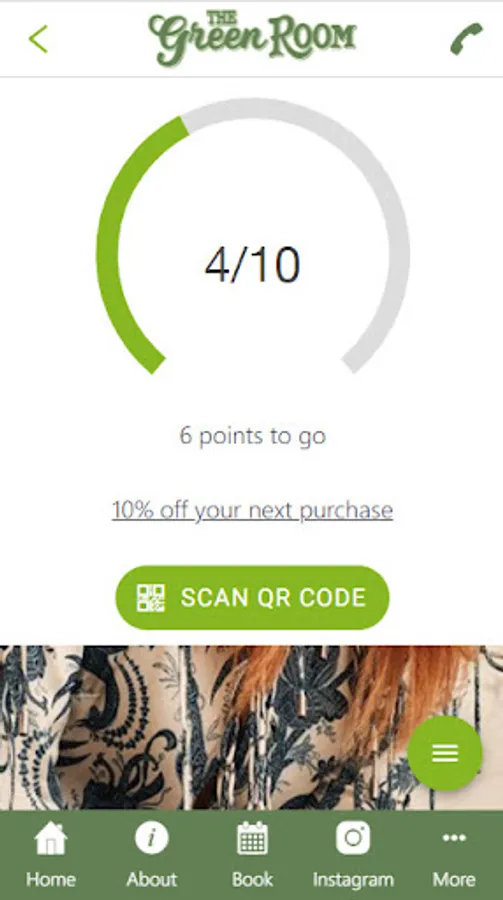This screenshot has width=503, height=900.
Task: Open the floating hamburger menu button
Action: click(445, 753)
